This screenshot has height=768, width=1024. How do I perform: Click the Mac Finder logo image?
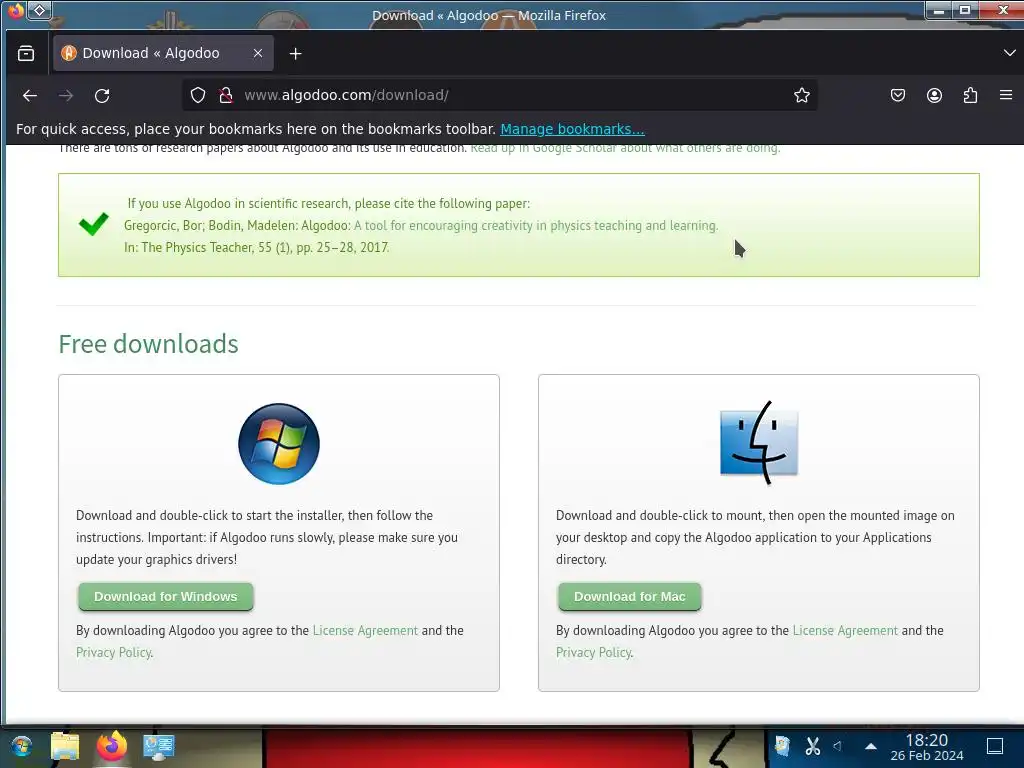(x=759, y=443)
